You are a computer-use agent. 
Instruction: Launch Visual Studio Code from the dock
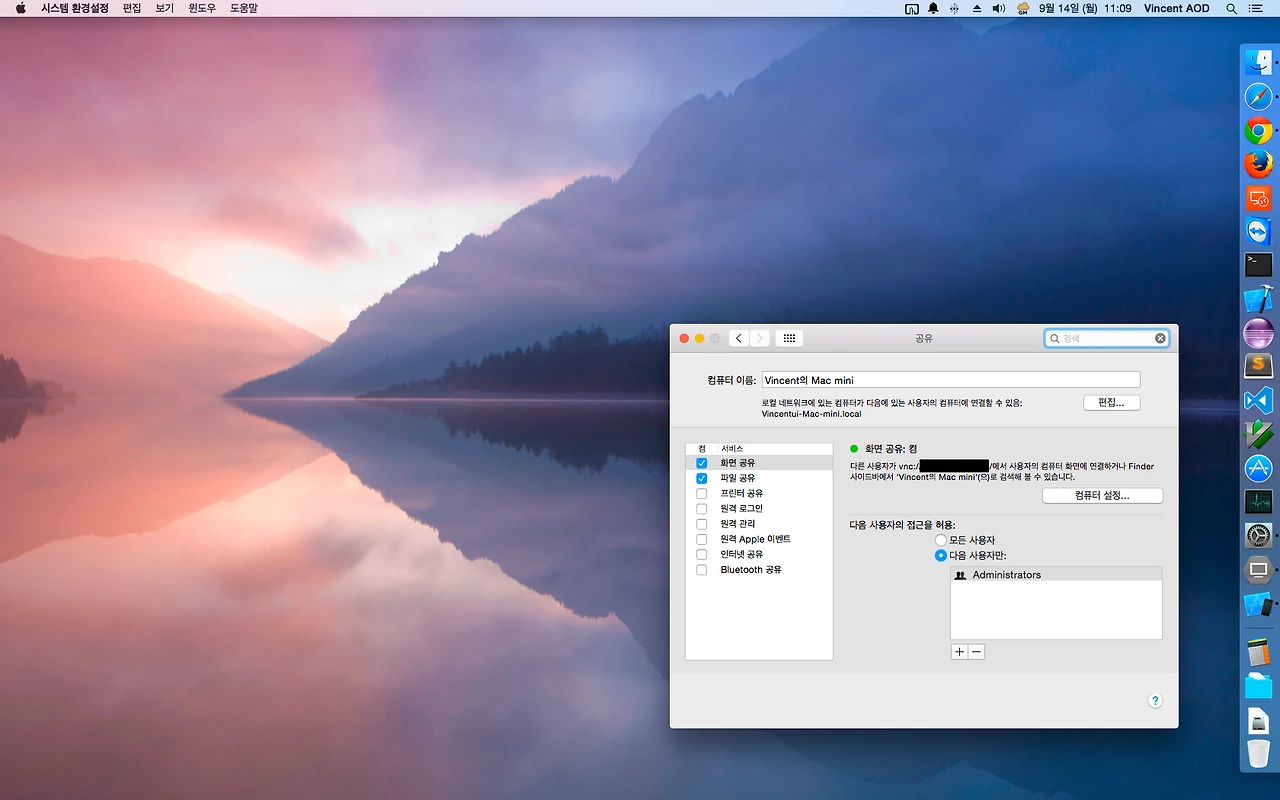point(1257,400)
